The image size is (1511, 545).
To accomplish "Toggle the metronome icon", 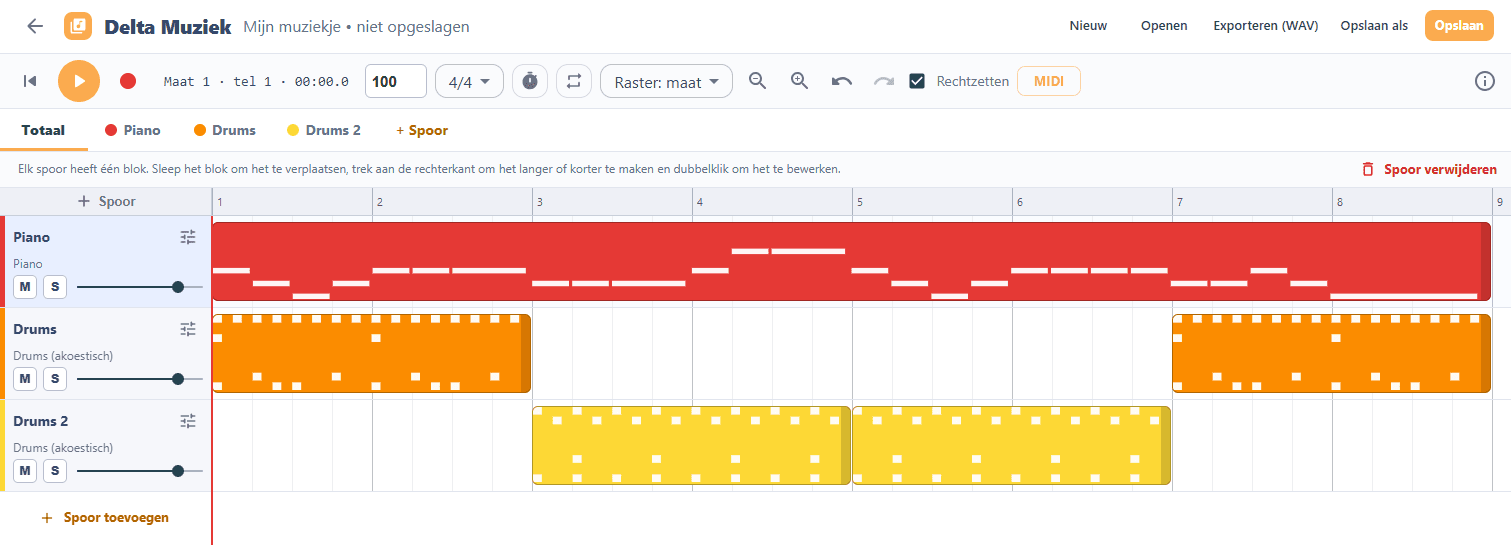I will coord(530,81).
